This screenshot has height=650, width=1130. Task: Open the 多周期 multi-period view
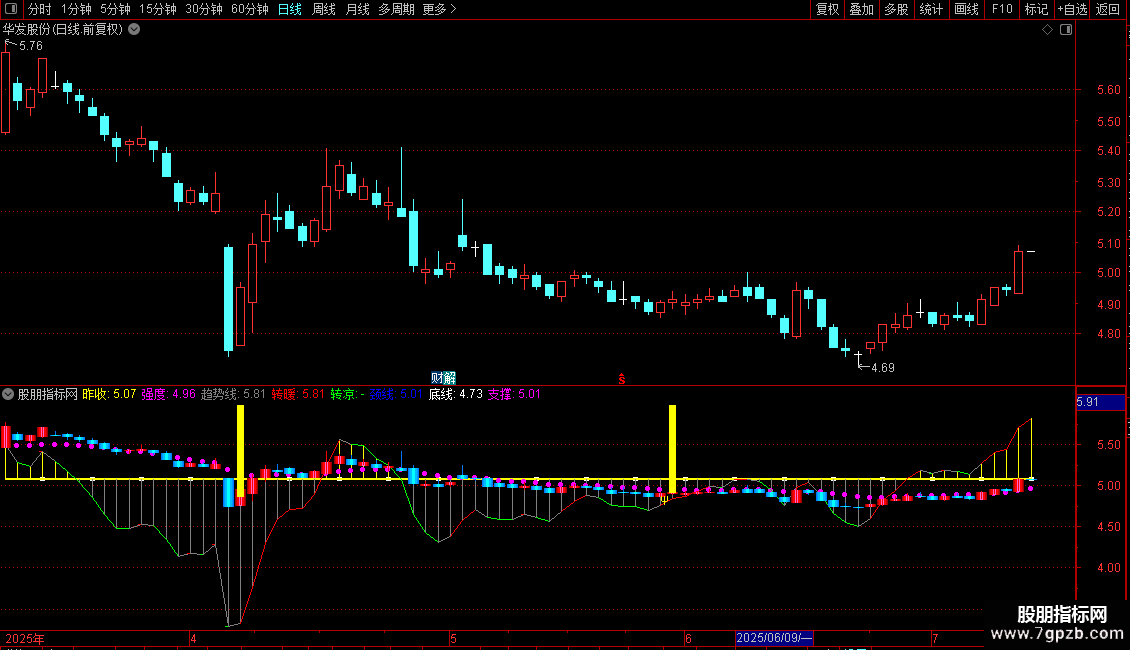click(x=396, y=9)
